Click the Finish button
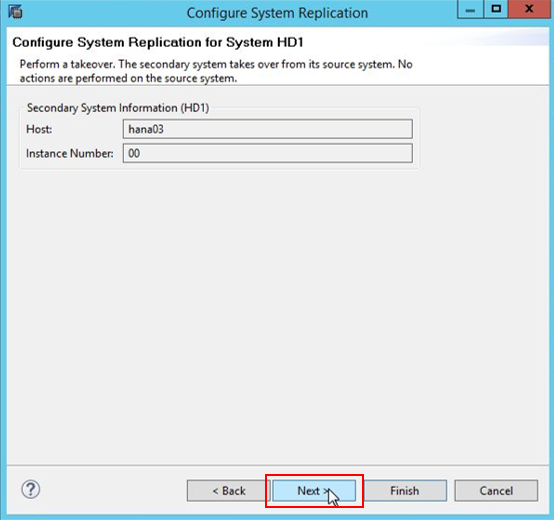Viewport: 554px width, 520px height. tap(405, 490)
